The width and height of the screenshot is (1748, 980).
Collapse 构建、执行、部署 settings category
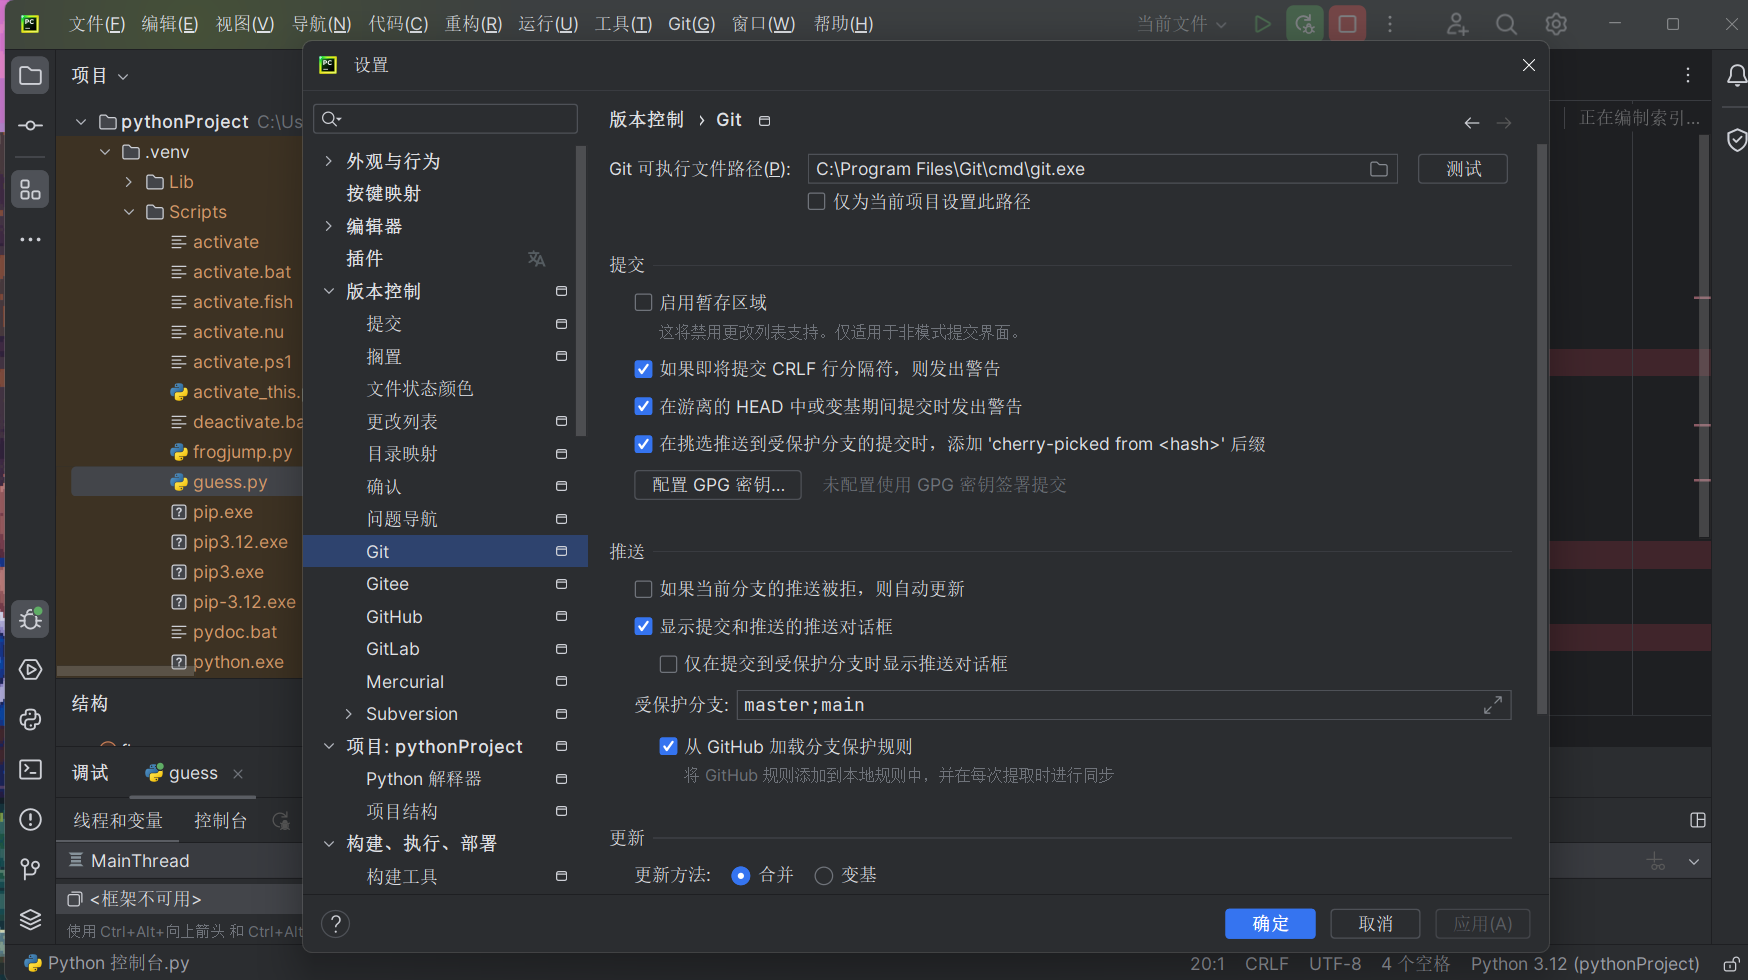(329, 844)
